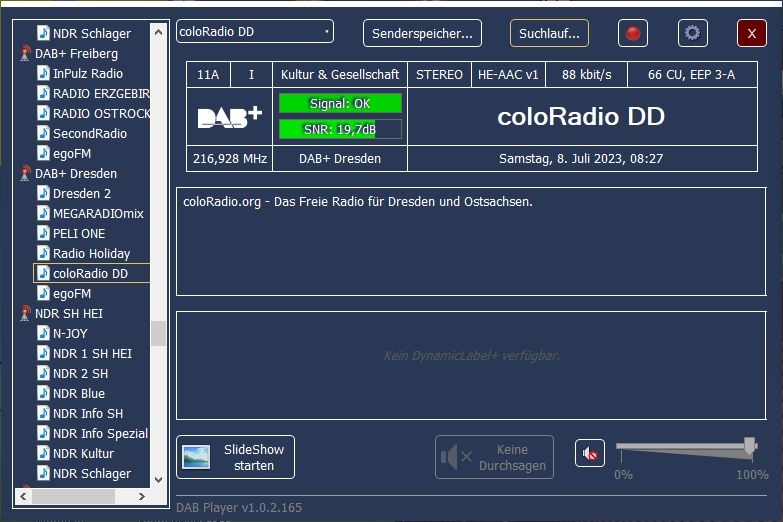Start station scan with Suchlauf button
783x522 pixels.
[x=549, y=33]
